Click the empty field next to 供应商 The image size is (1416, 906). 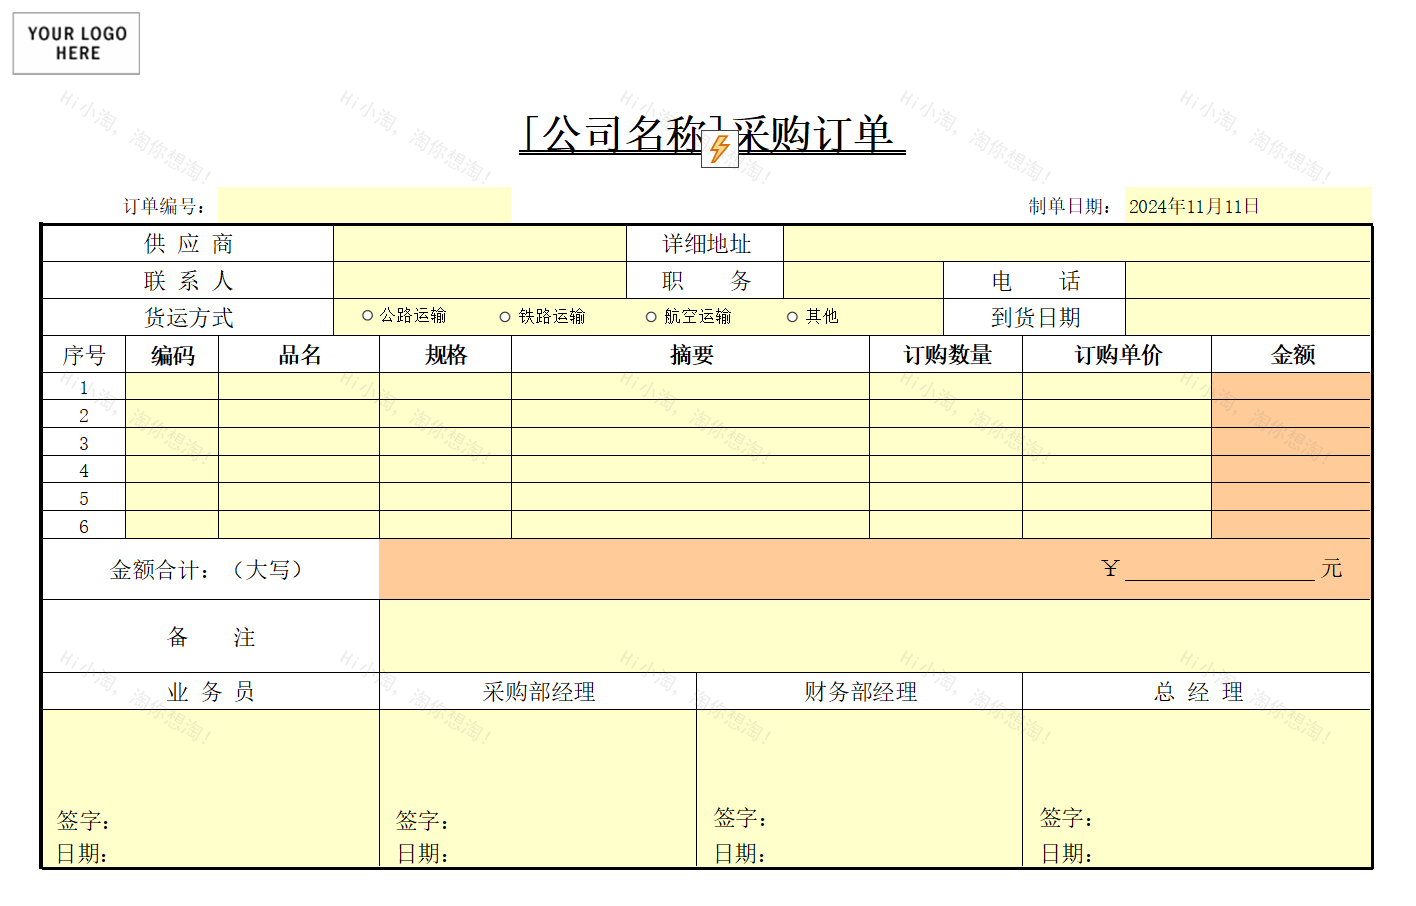[x=479, y=244]
